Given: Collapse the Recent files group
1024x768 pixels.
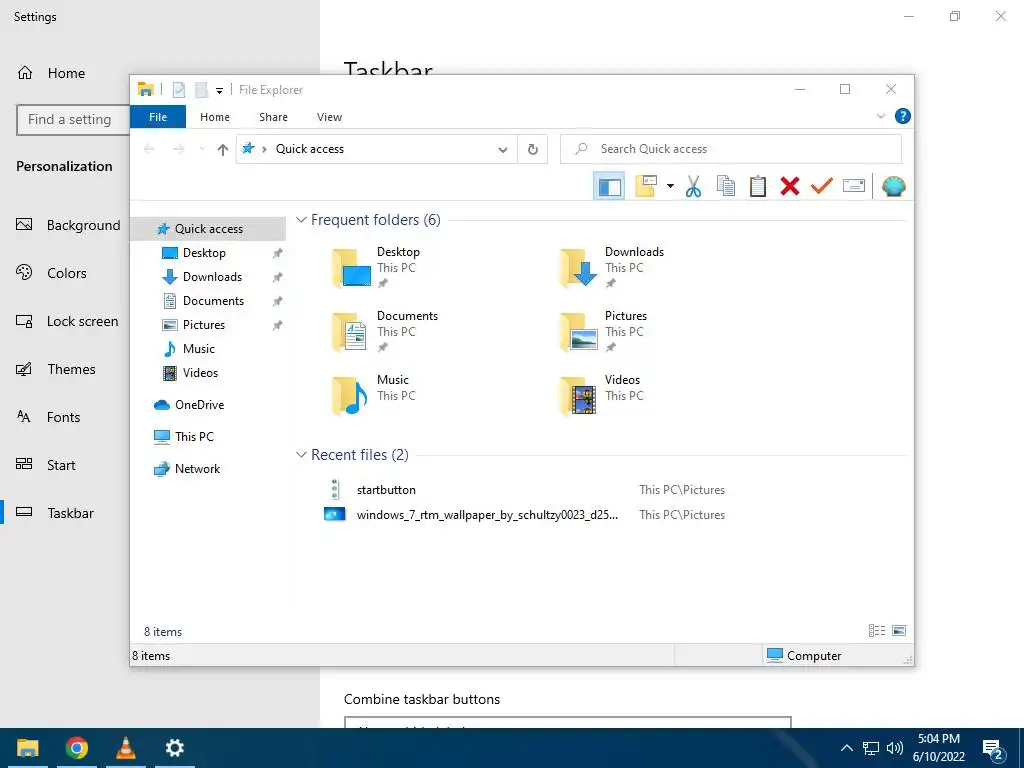Looking at the screenshot, I should coord(301,455).
